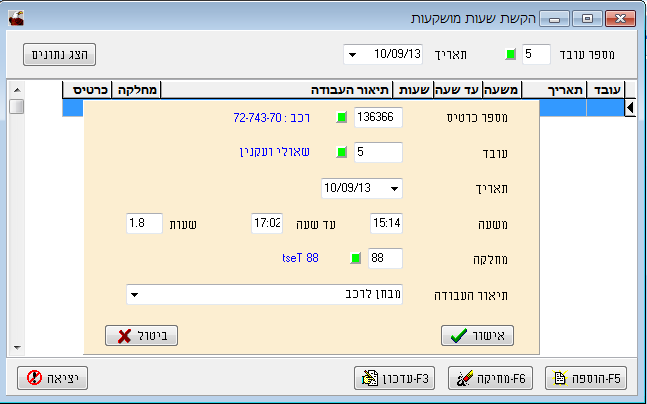The height and width of the screenshot is (404, 647).
Task: Click the עובד input field in the form
Action: 378,152
